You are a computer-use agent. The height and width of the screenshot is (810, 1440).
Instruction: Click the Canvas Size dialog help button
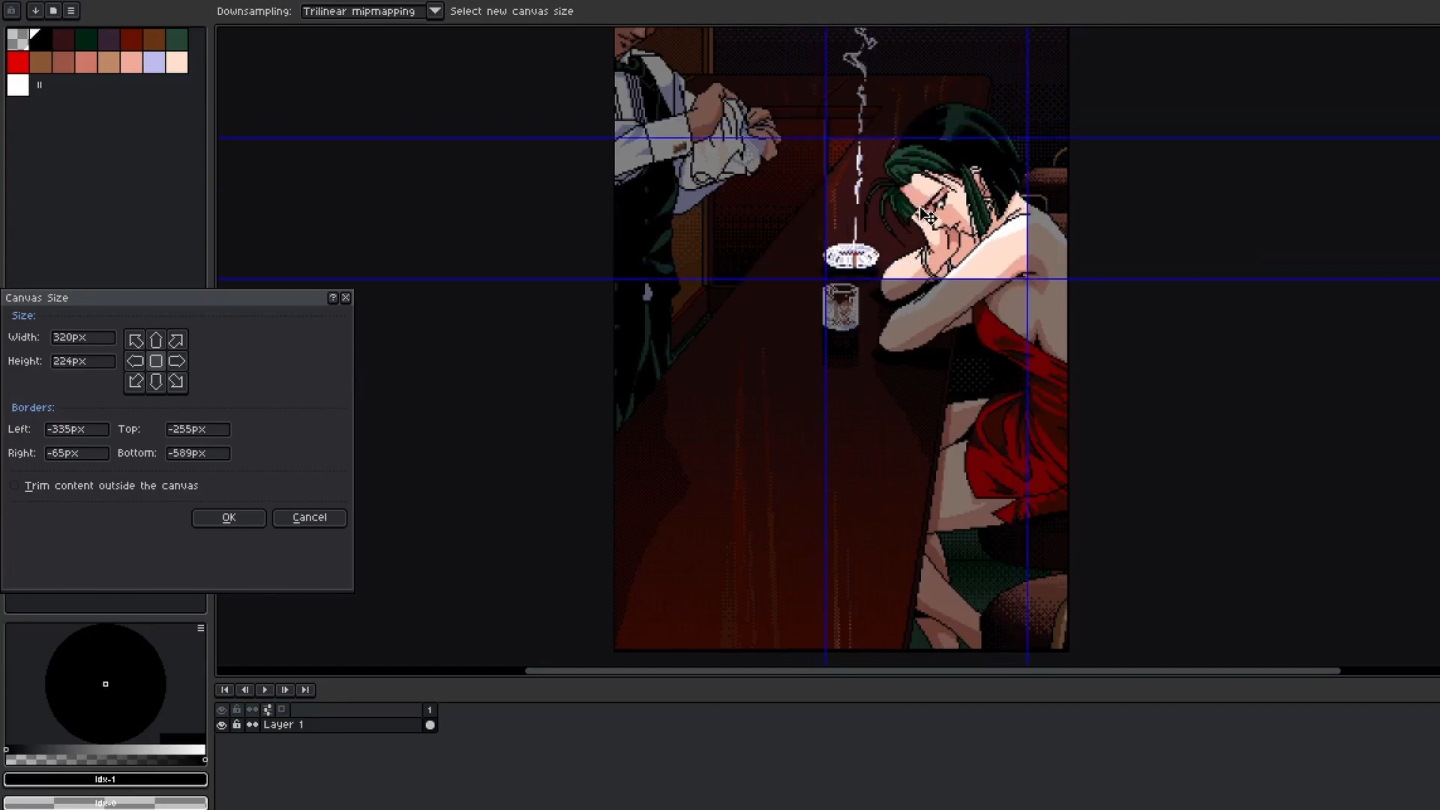coord(333,298)
